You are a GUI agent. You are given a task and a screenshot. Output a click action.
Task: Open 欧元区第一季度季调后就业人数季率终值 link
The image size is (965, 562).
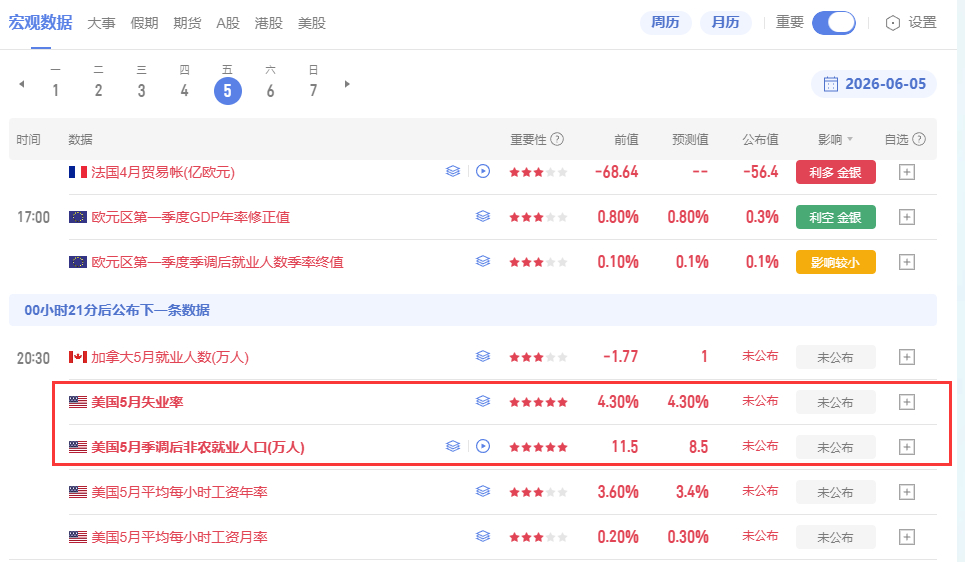tap(217, 262)
